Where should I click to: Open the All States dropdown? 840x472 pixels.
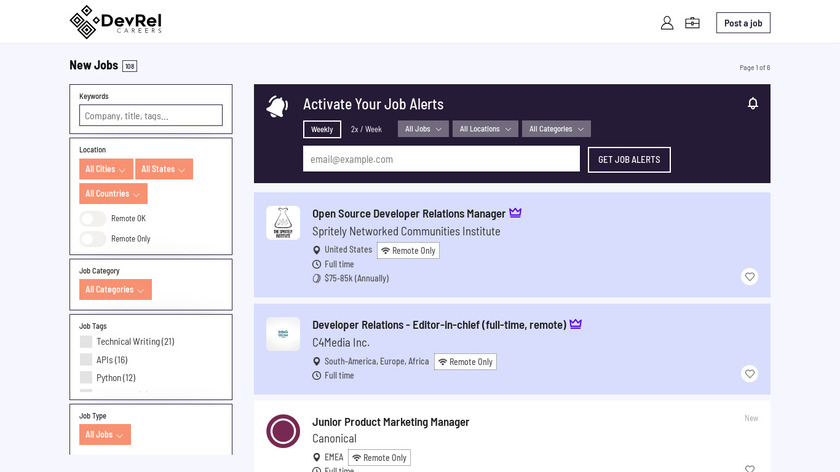[164, 169]
